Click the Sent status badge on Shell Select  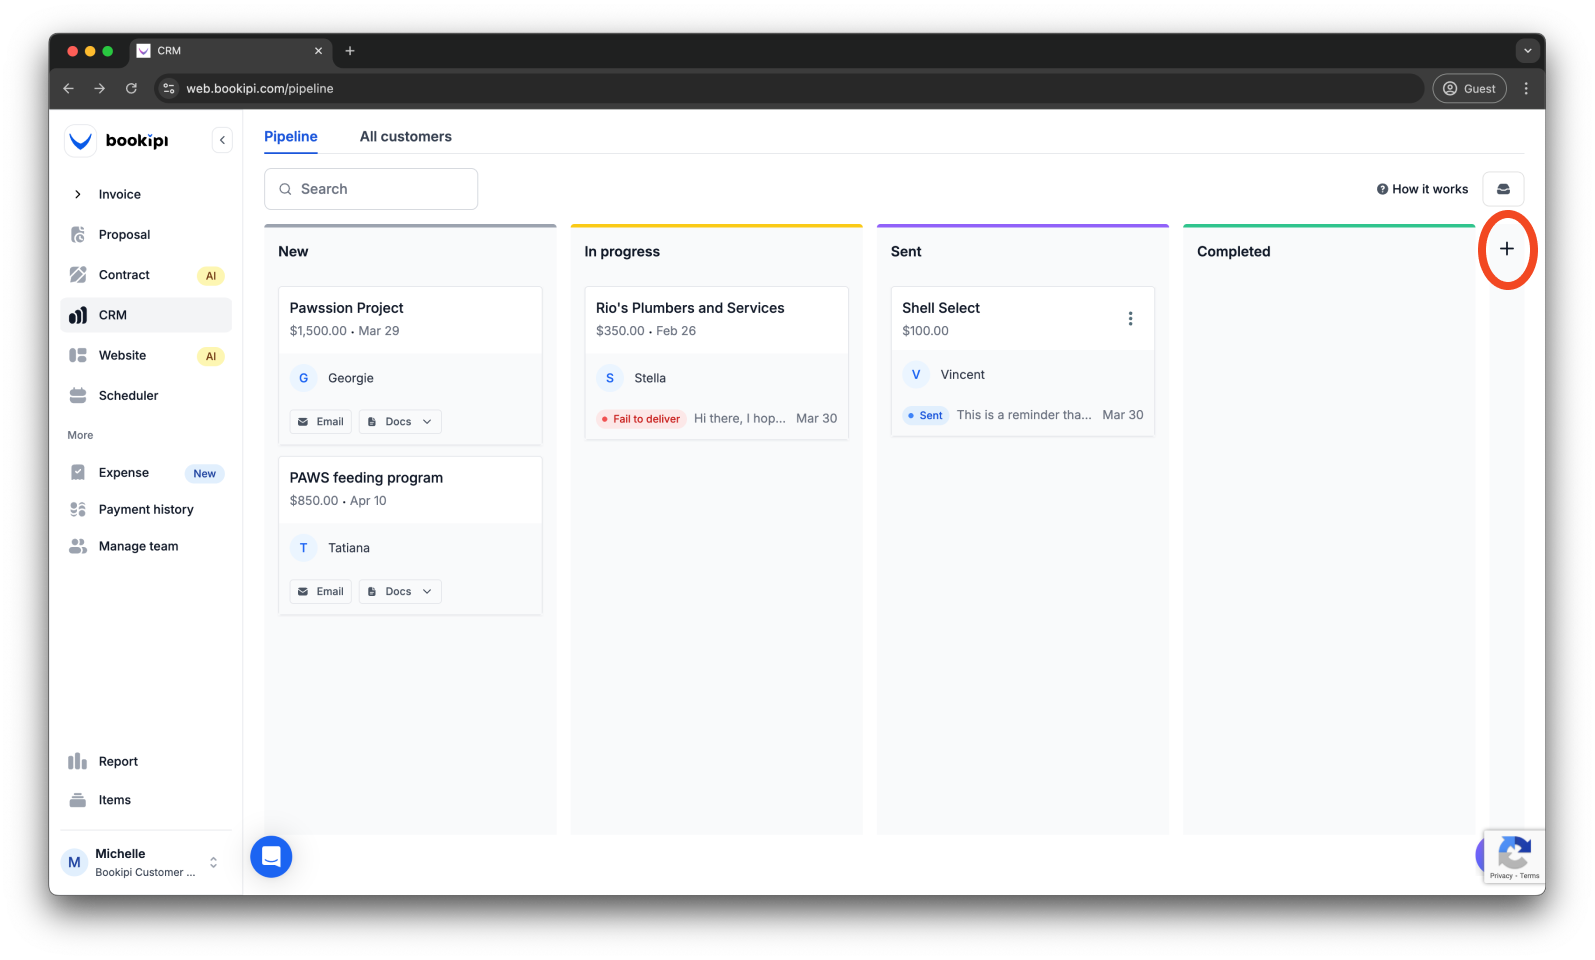[x=925, y=415]
